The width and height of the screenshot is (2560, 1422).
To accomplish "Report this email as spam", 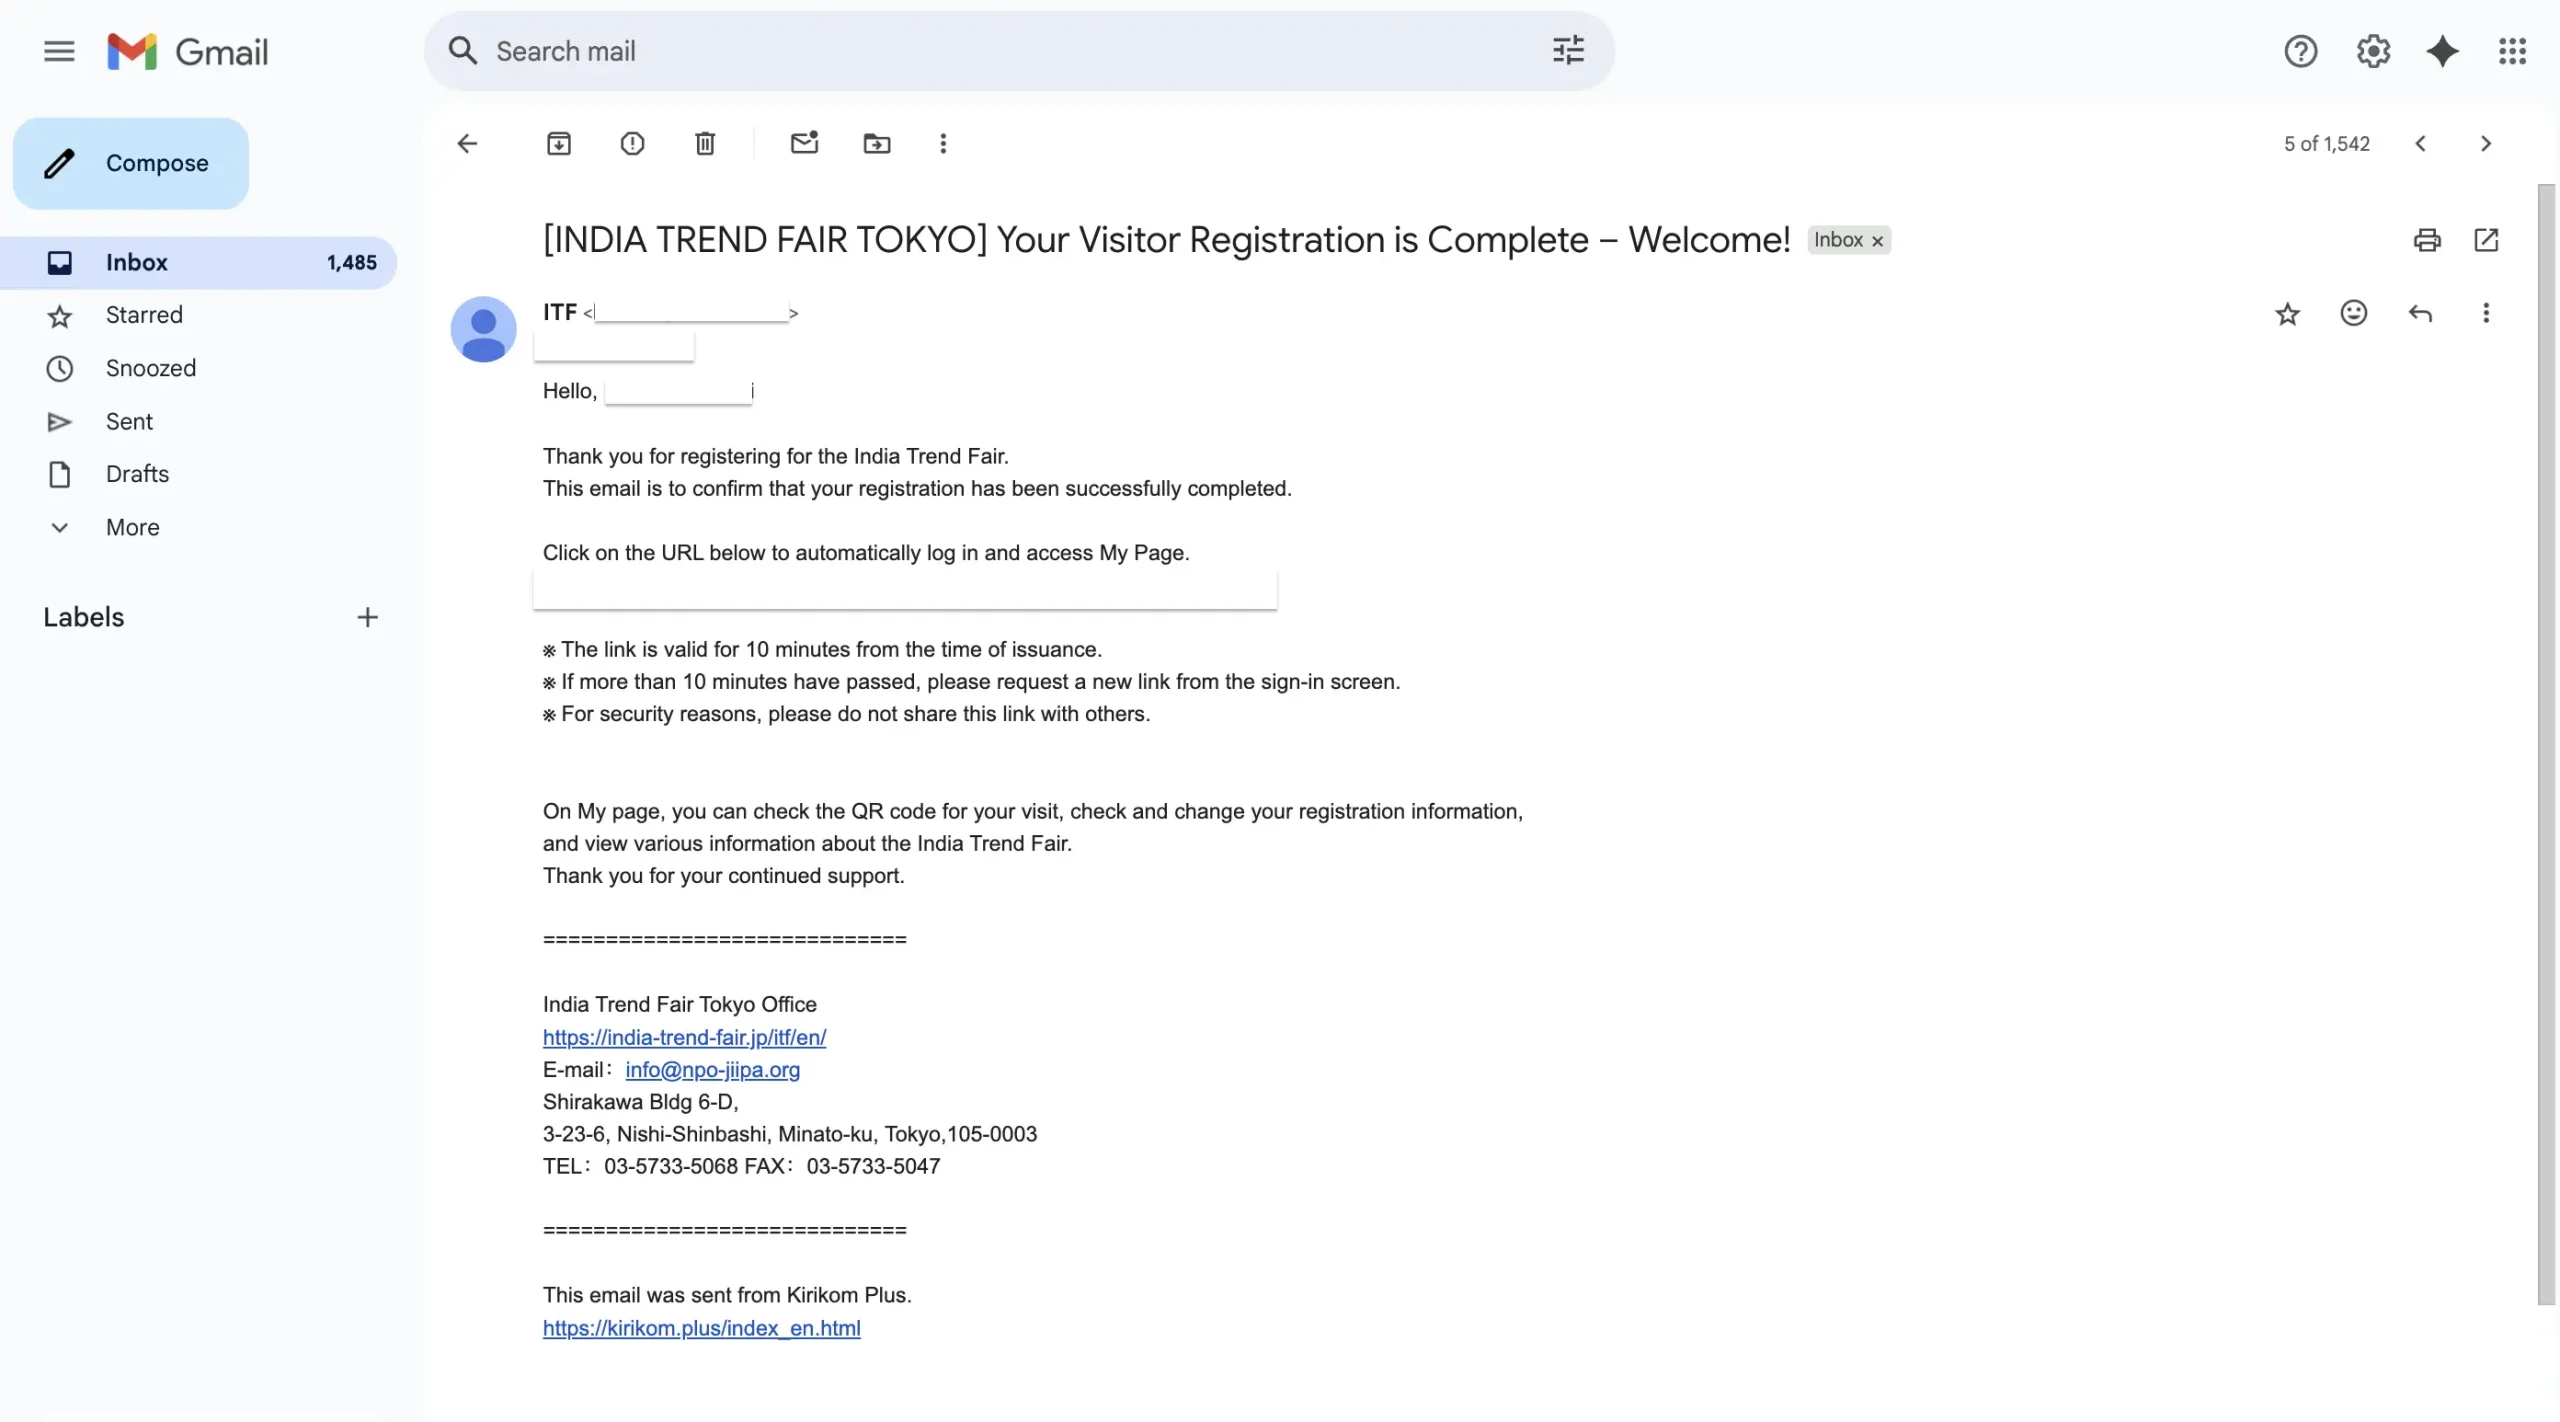I will coord(632,144).
